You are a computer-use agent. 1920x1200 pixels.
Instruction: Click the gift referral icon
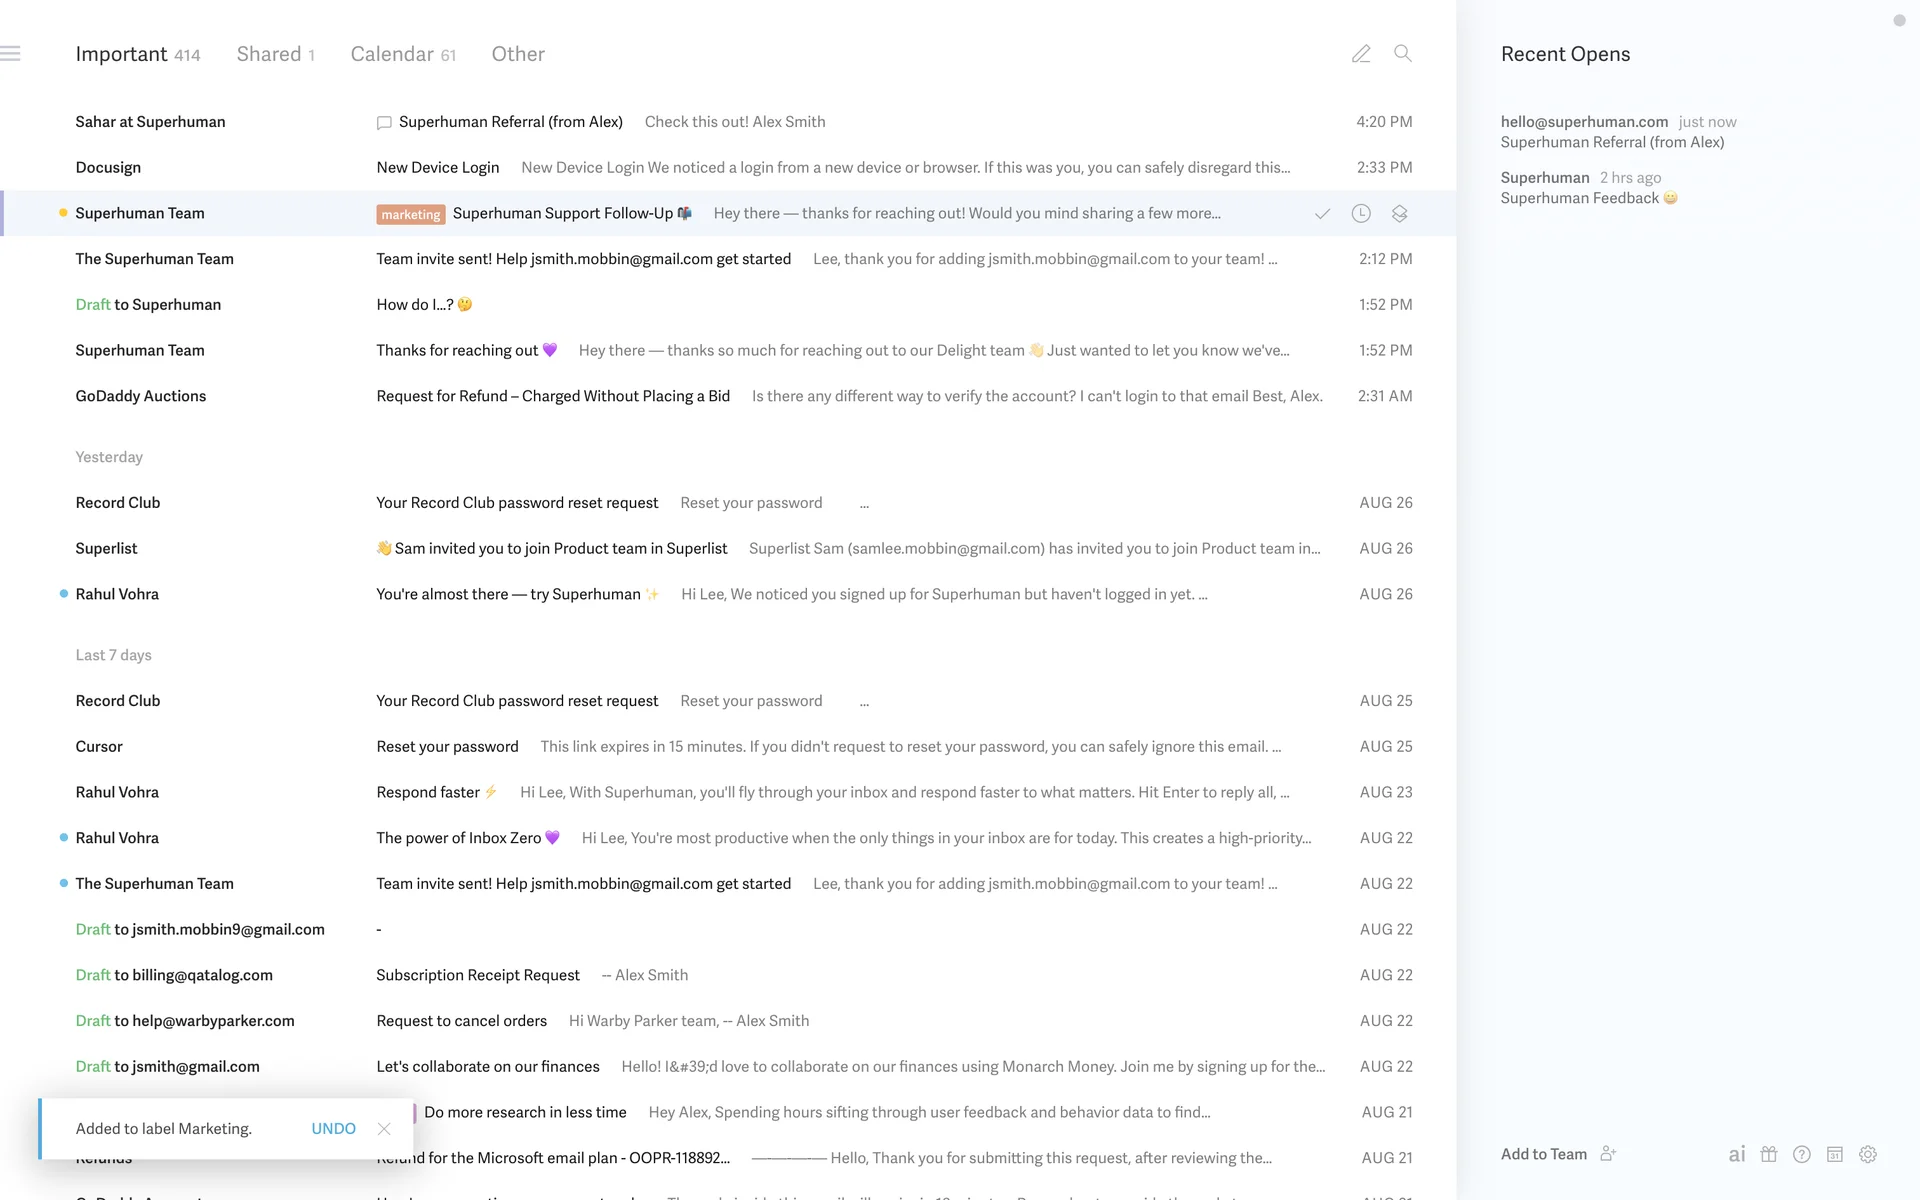coord(1769,1154)
